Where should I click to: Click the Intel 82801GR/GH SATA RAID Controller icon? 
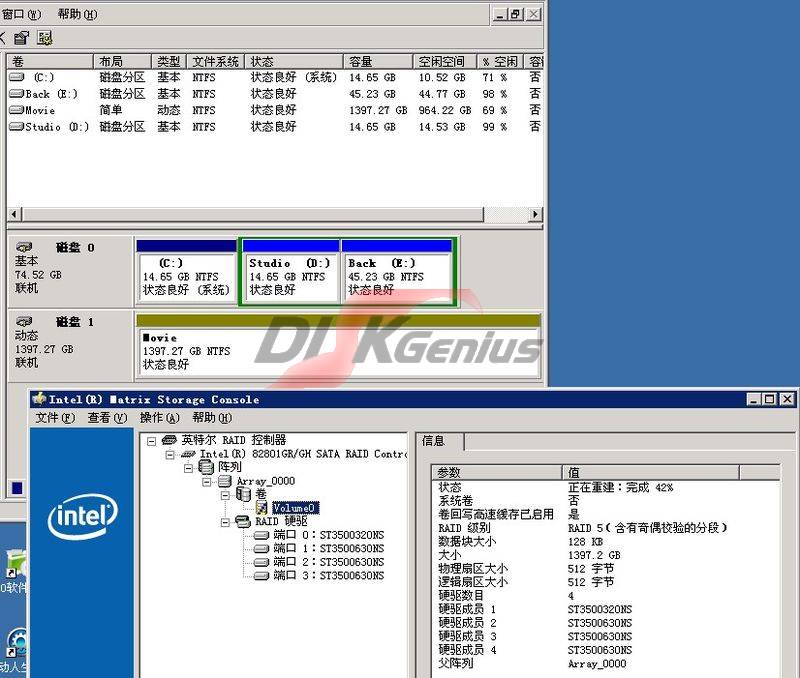(x=188, y=454)
